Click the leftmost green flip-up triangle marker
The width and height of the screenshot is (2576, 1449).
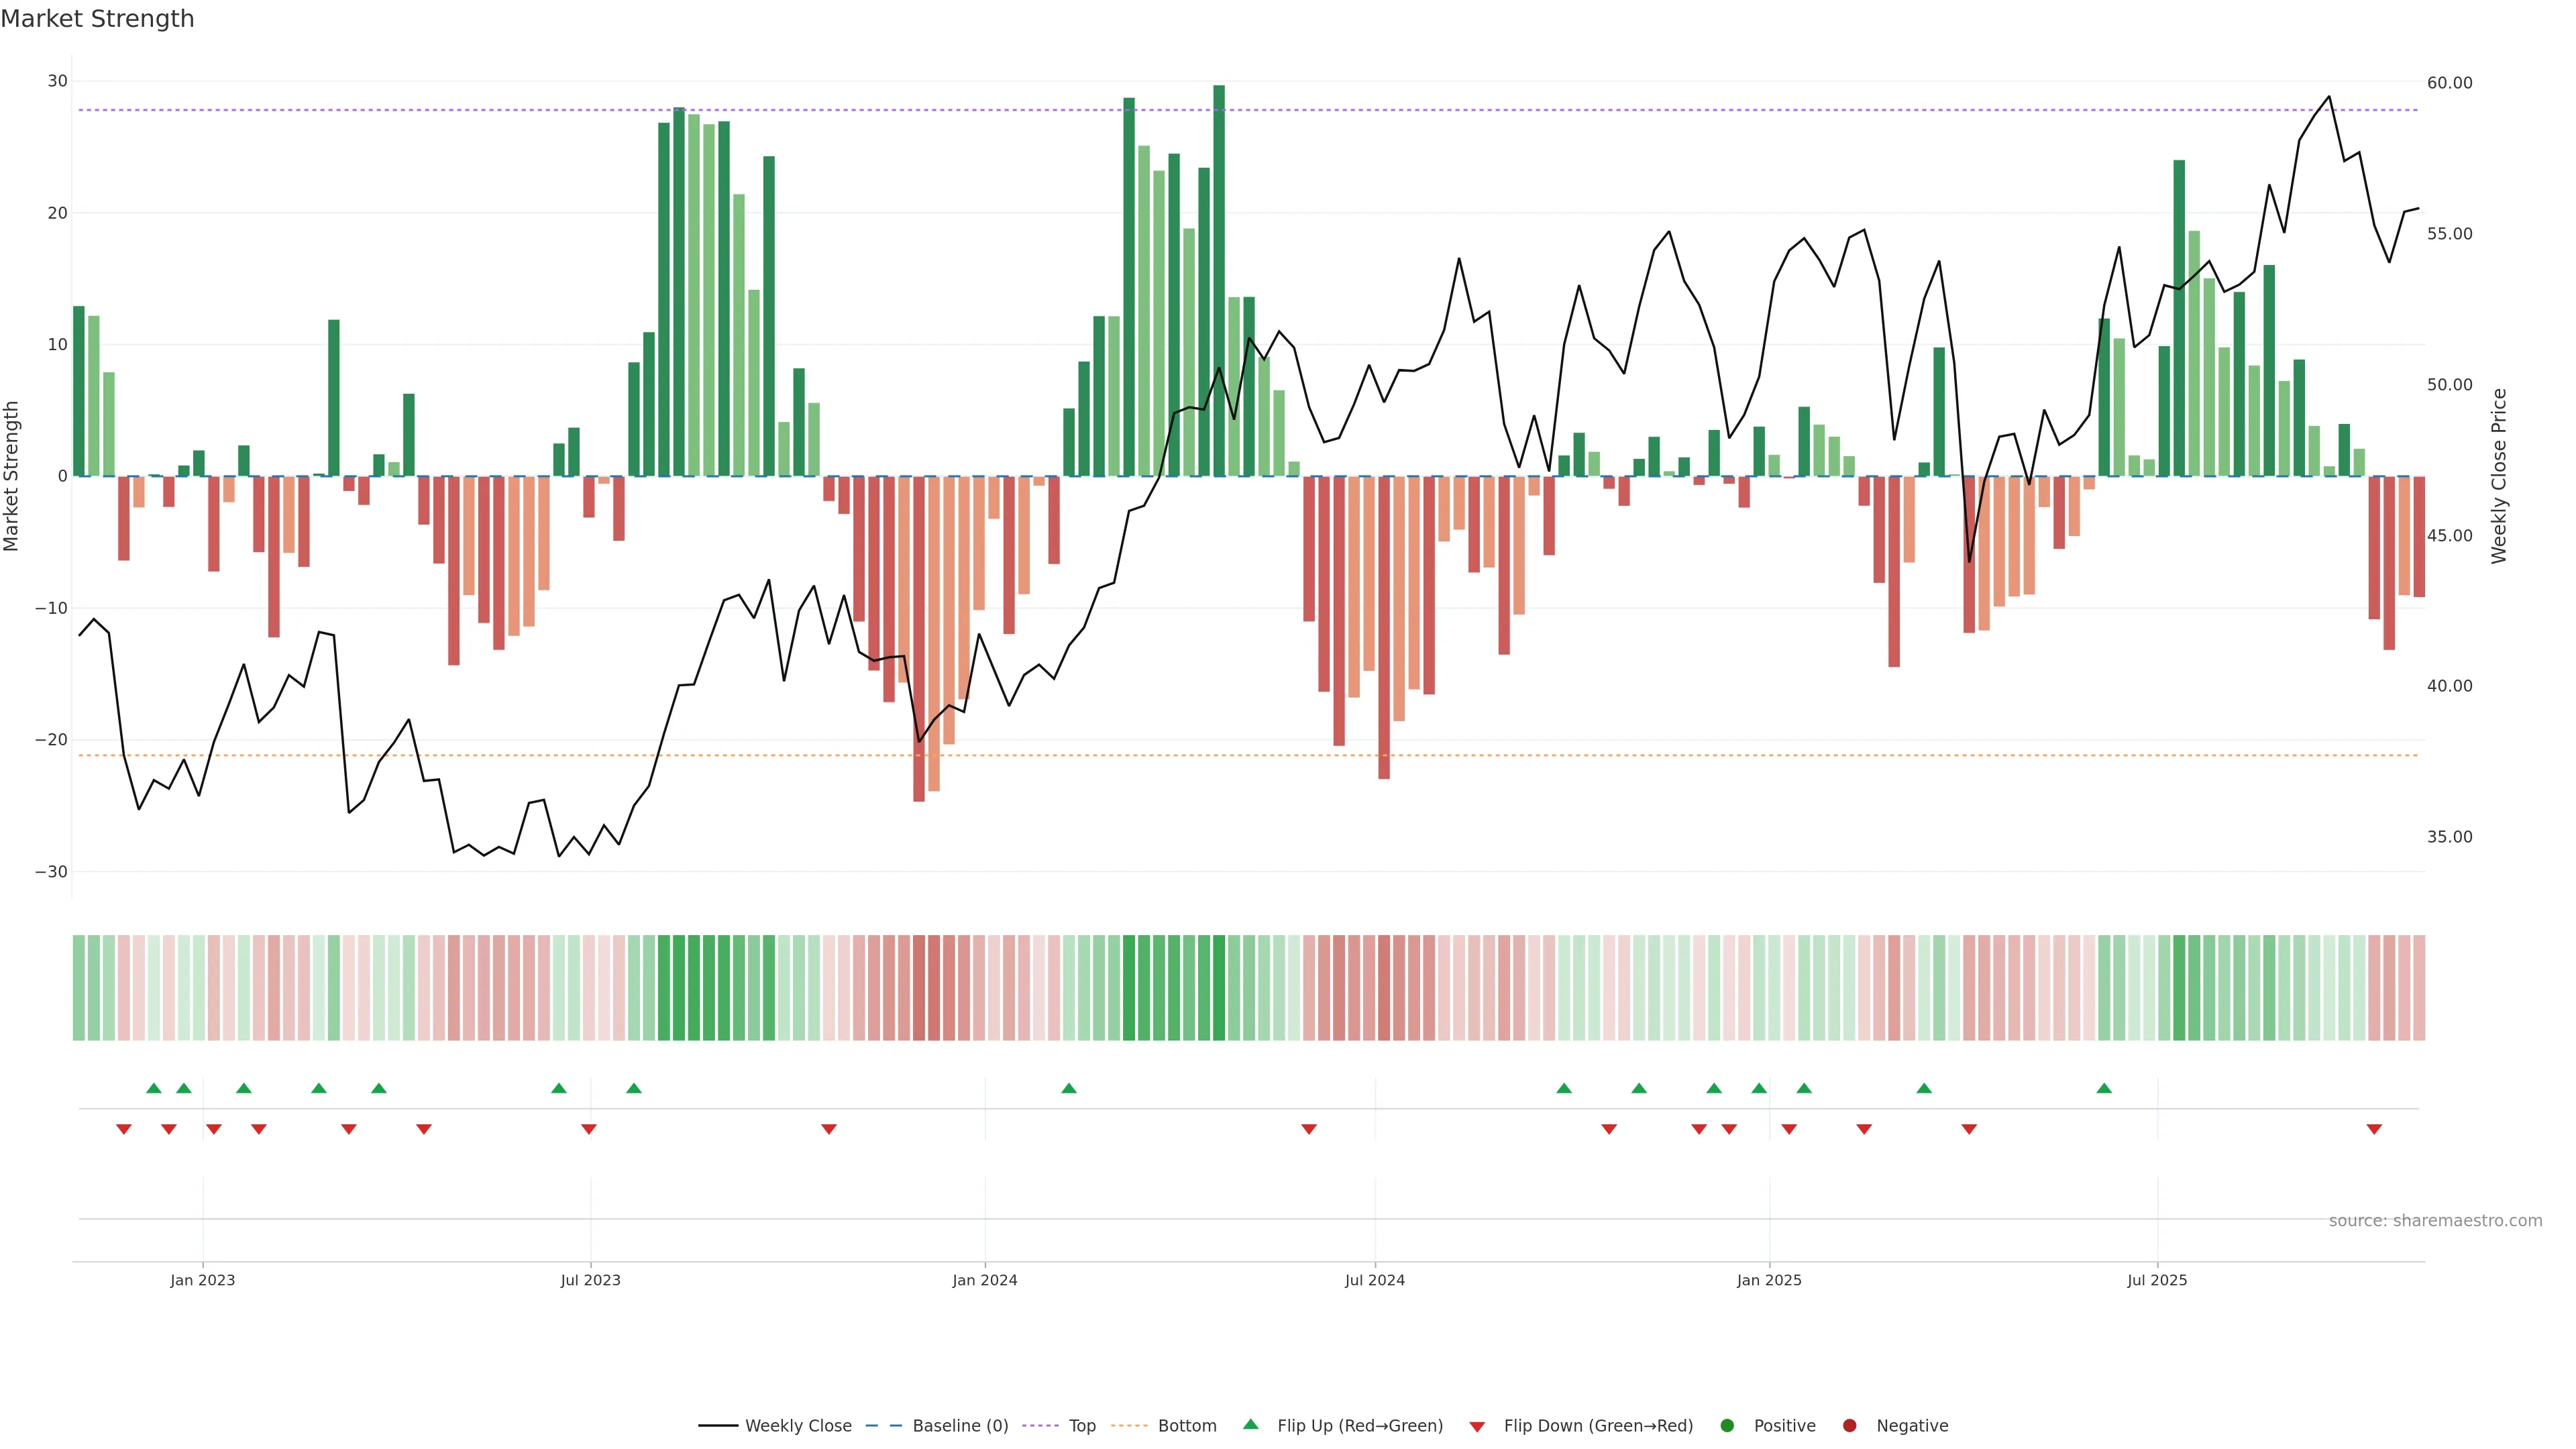(x=154, y=1088)
